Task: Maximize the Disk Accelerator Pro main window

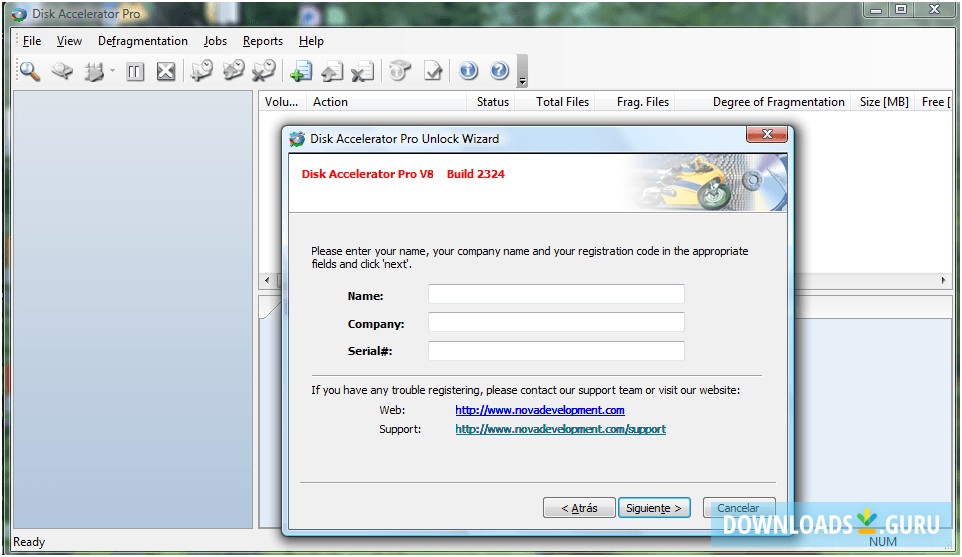Action: tap(901, 9)
